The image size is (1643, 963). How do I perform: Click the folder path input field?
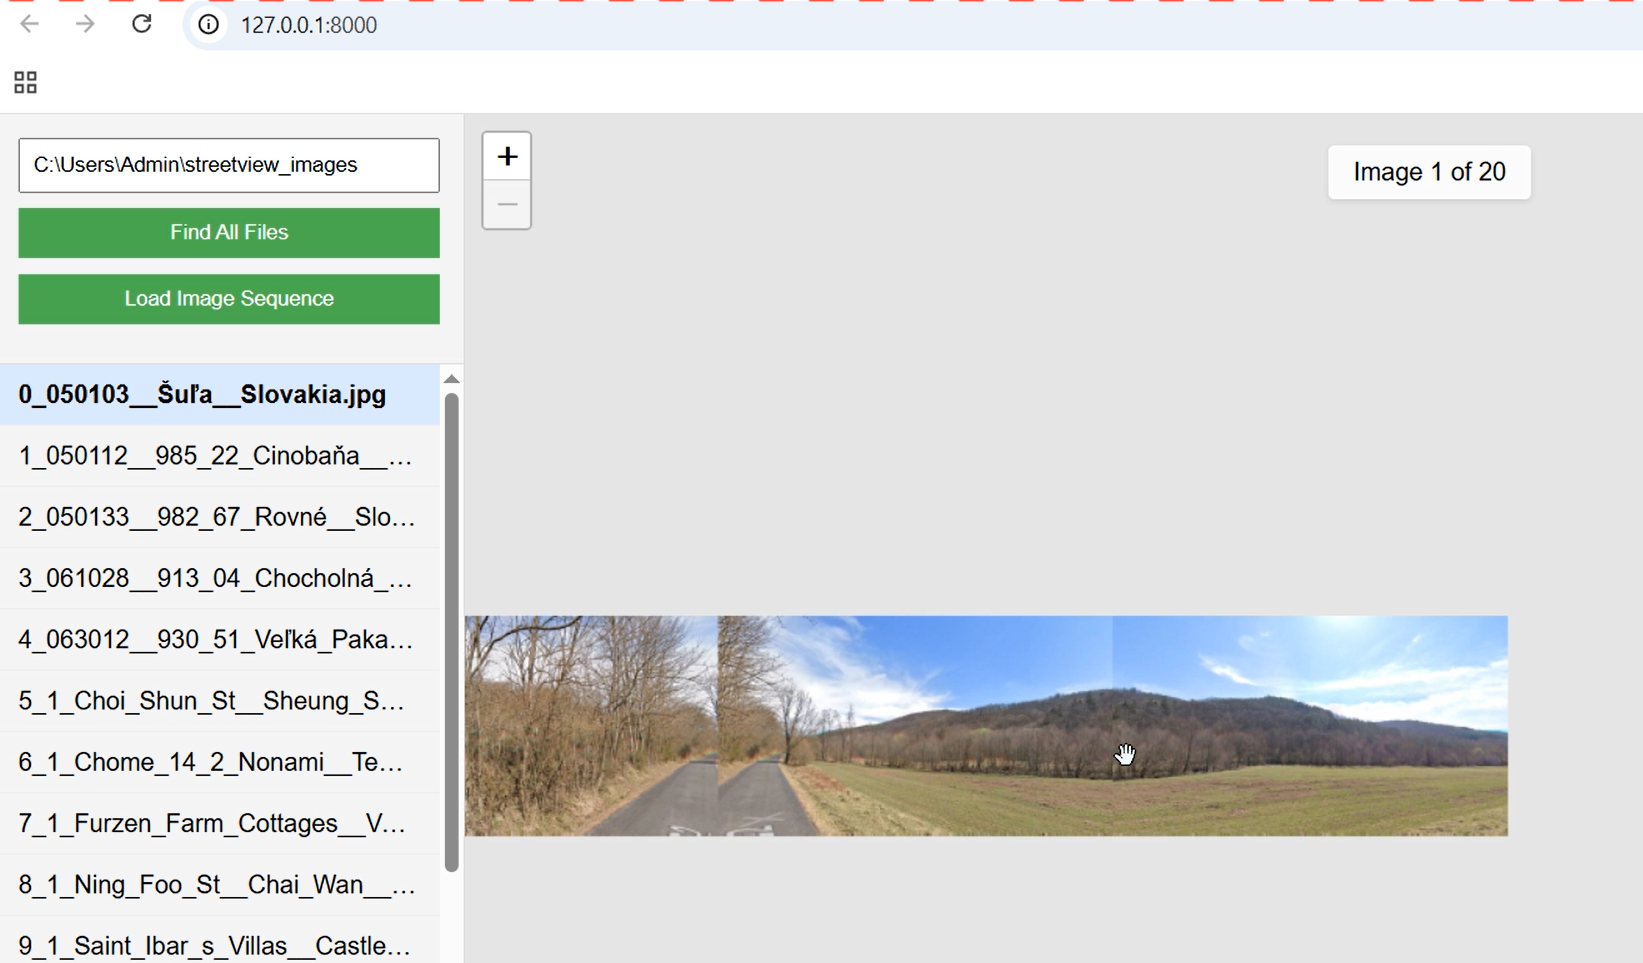[229, 165]
